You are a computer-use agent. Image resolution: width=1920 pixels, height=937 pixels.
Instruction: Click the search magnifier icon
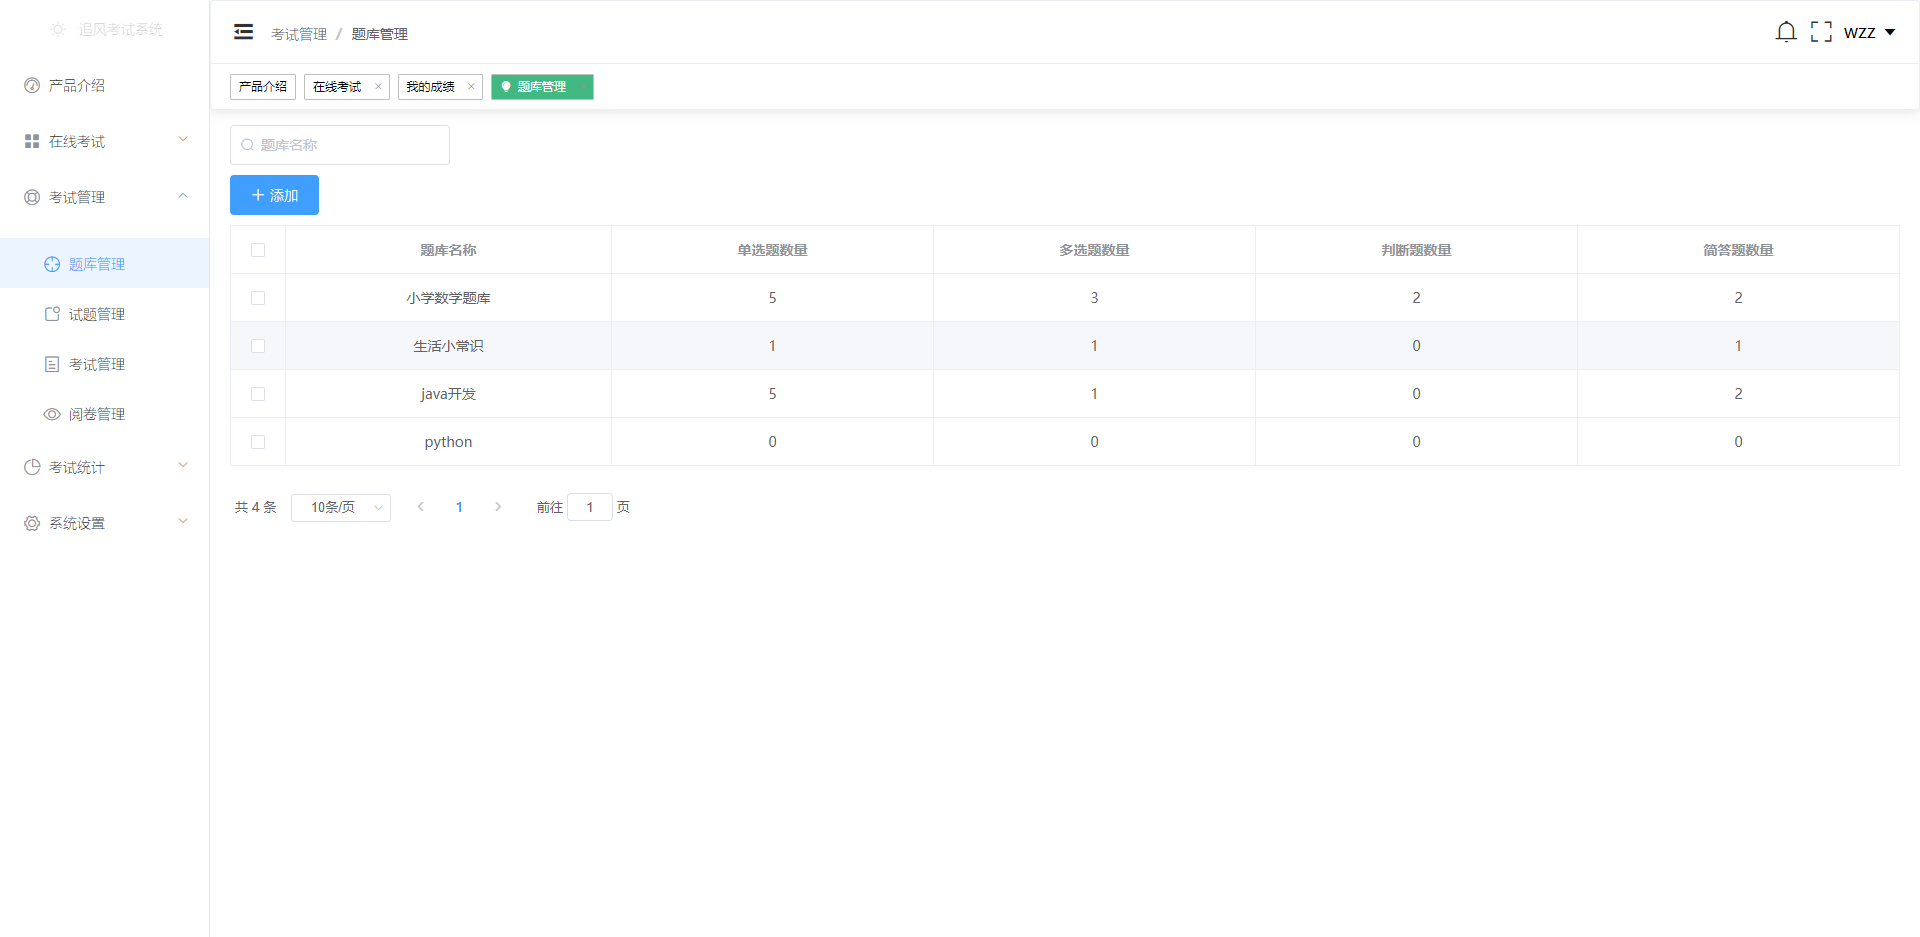248,145
